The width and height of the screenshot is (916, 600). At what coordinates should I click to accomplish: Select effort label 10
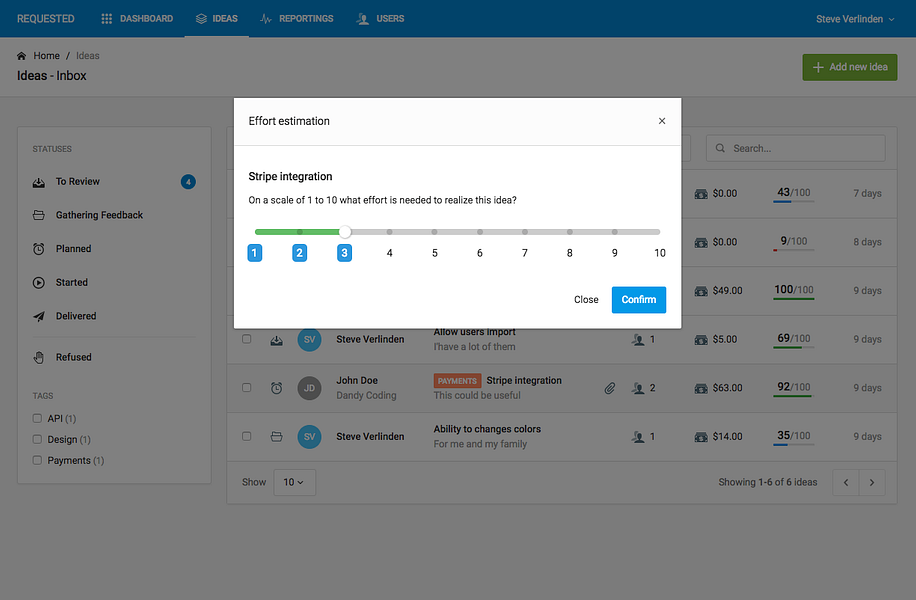click(660, 253)
